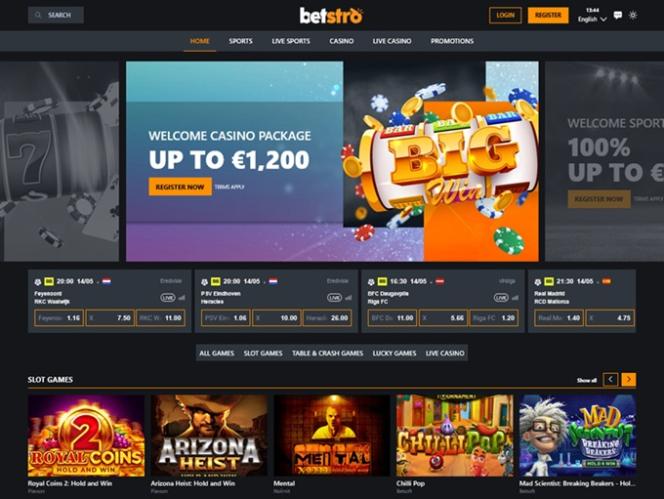The height and width of the screenshot is (499, 664).
Task: Expand the English language dropdown
Action: pos(592,19)
